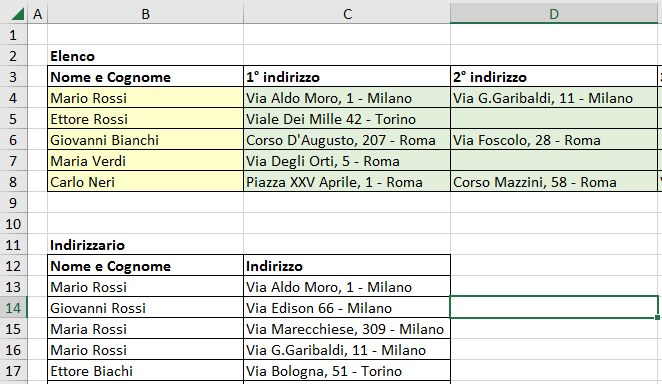Select column D header

point(554,14)
